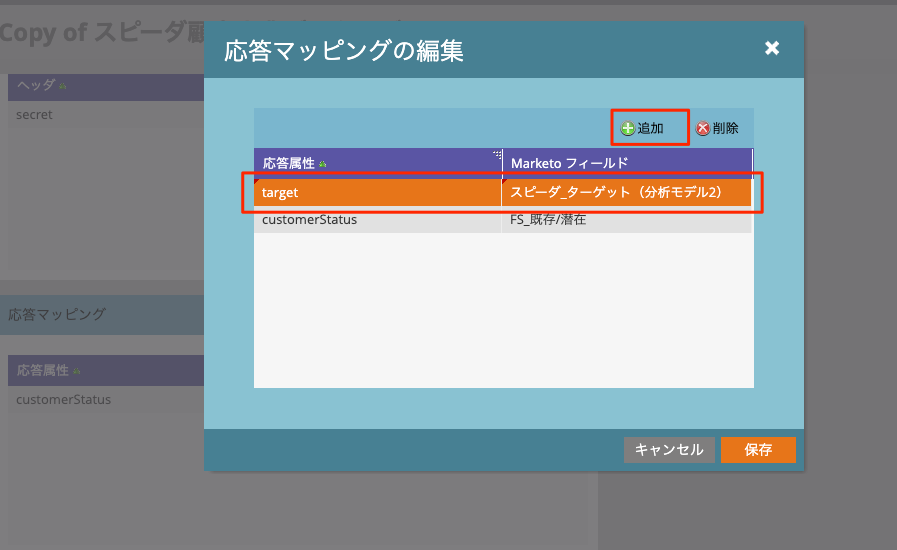897x550 pixels.
Task: Sort by Marketo フィールド column header
Action: (625, 162)
